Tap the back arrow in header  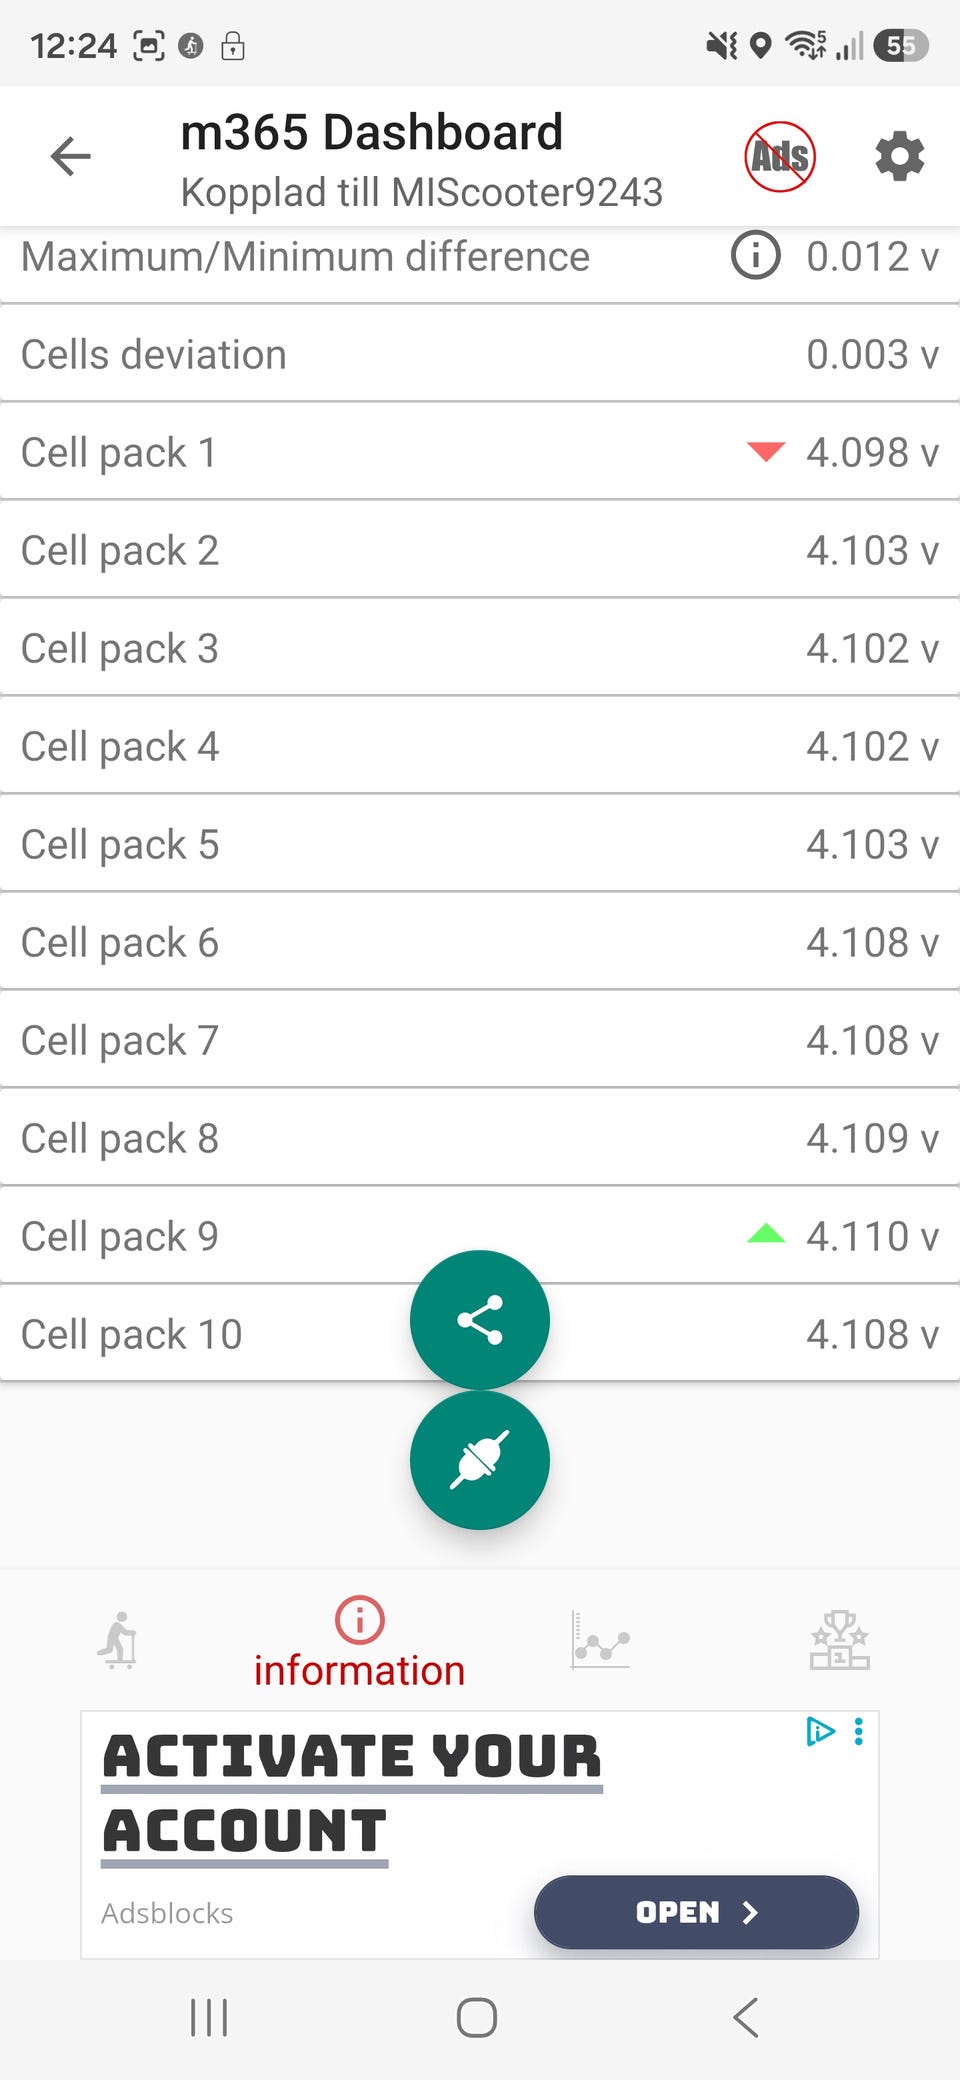point(71,157)
